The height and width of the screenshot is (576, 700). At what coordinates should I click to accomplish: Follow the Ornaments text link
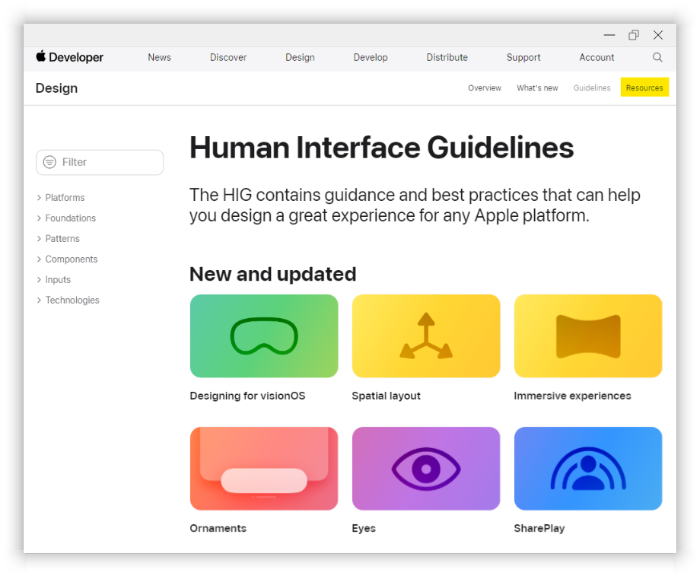coord(218,528)
